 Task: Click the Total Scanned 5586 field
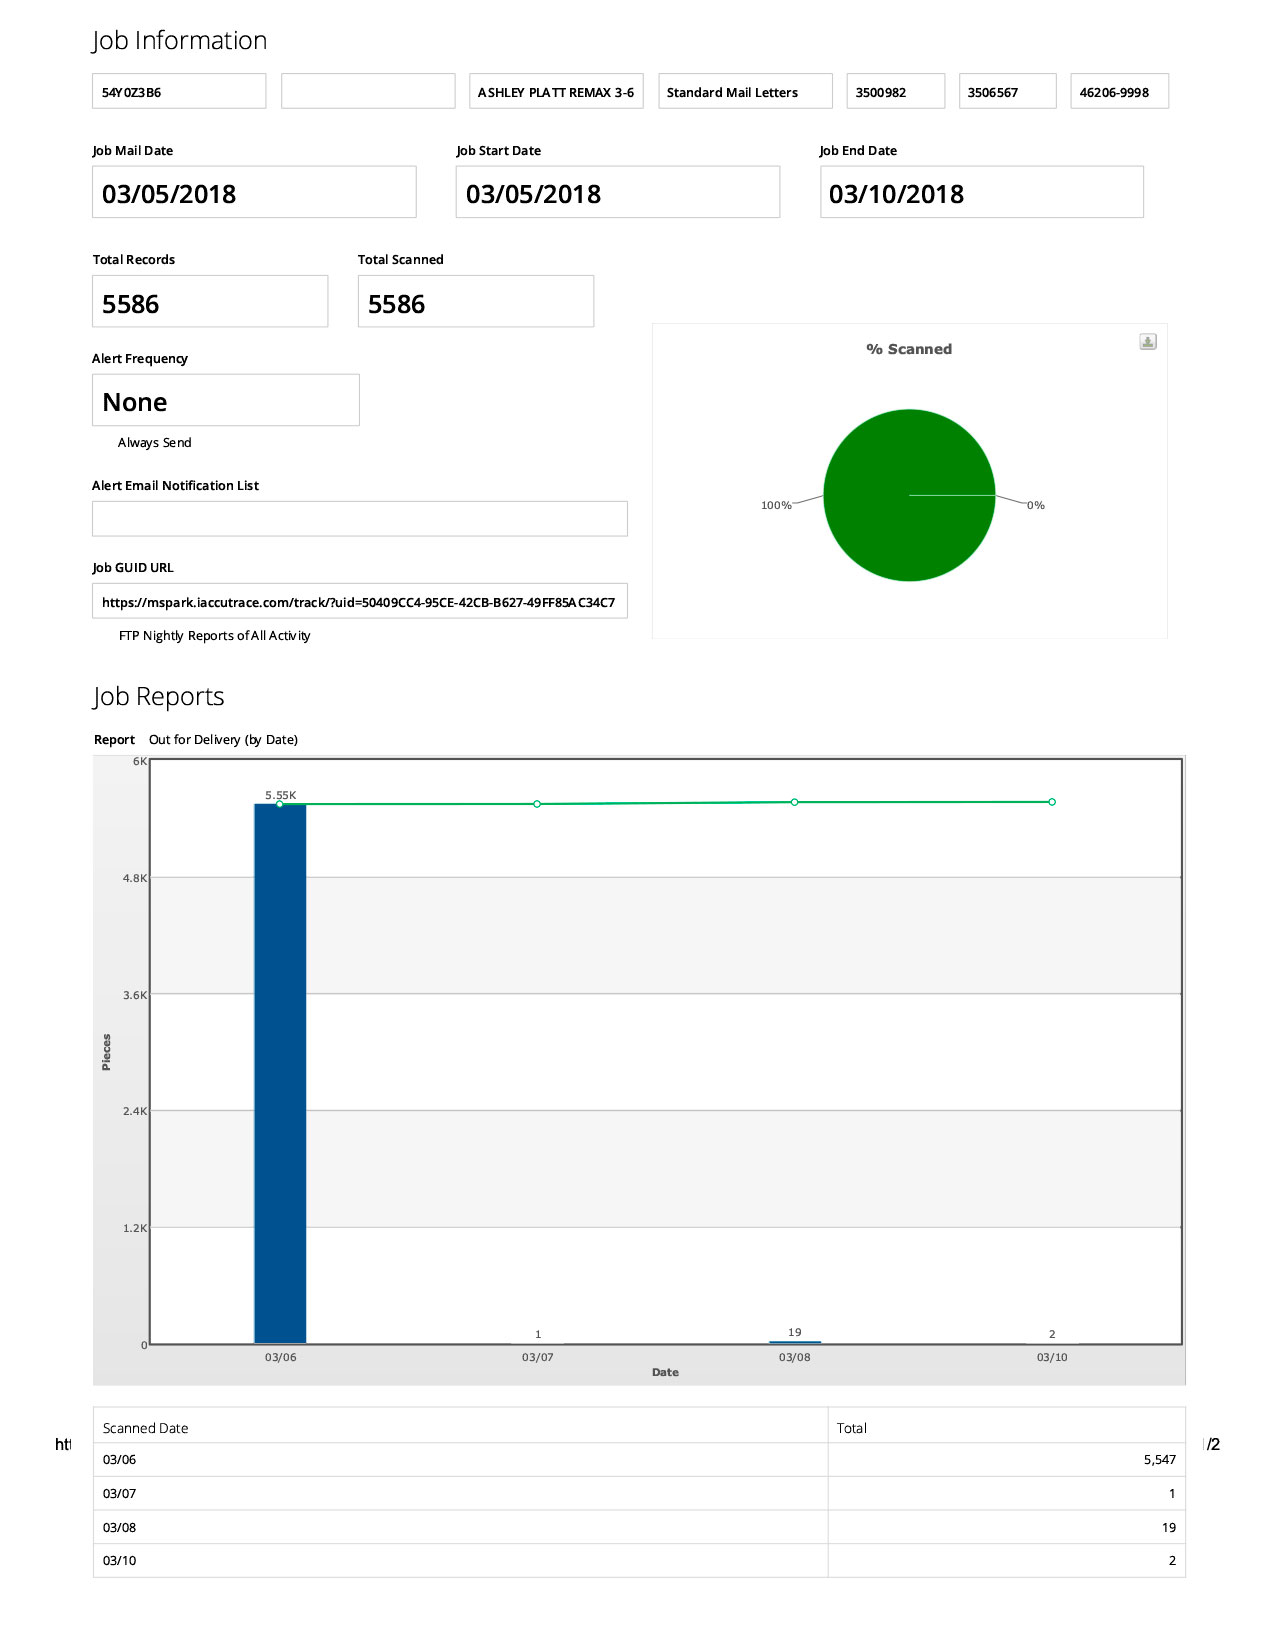point(476,303)
